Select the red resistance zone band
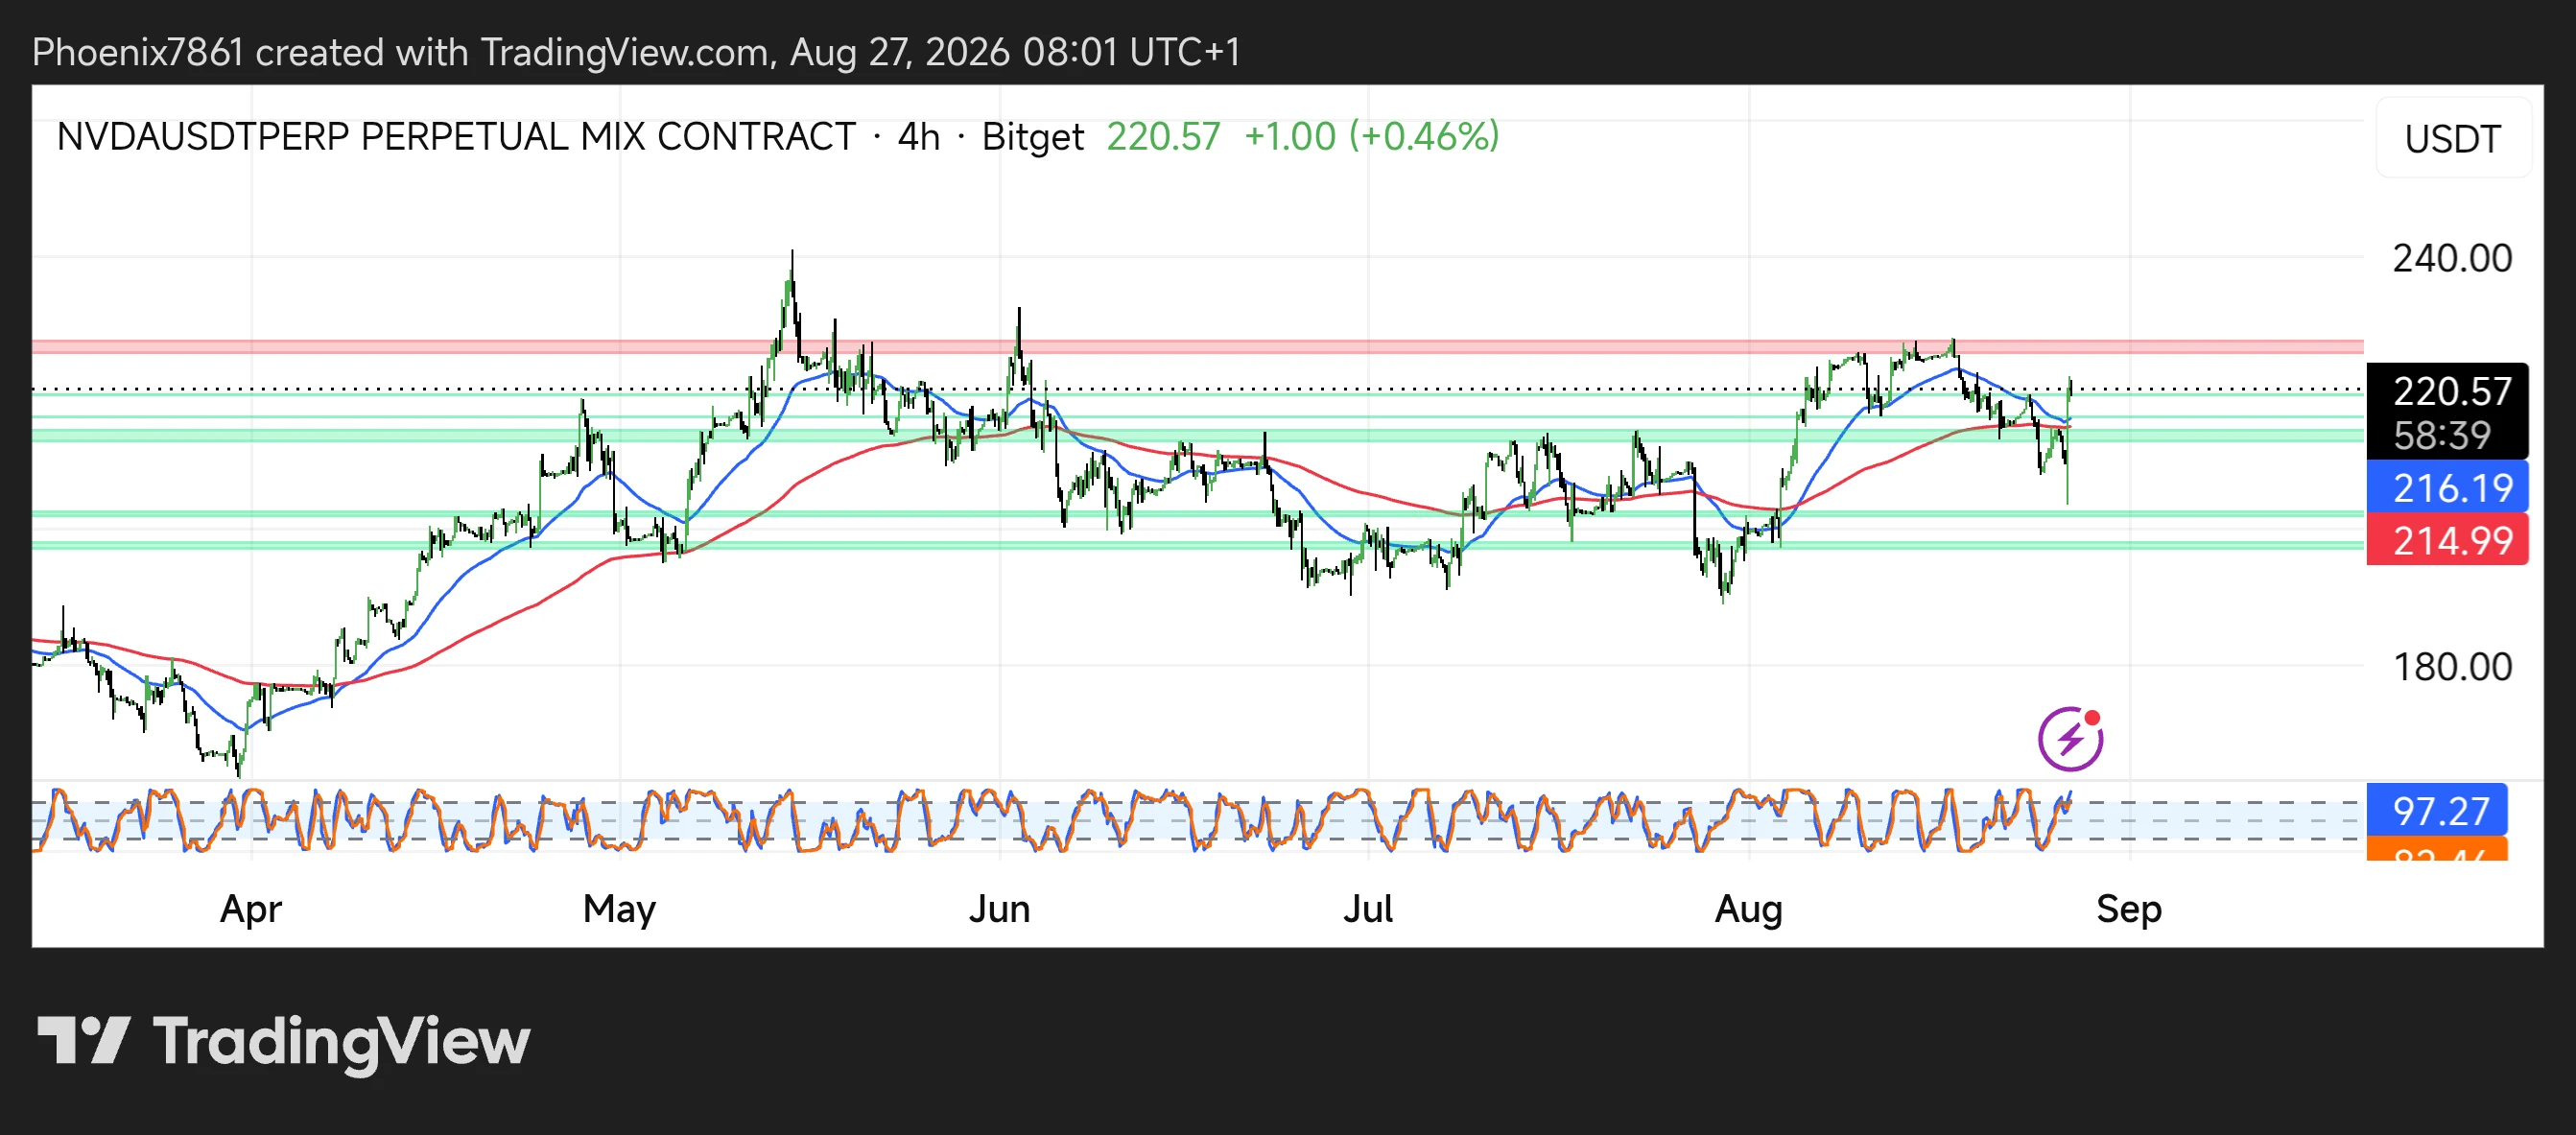The height and width of the screenshot is (1135, 2576). click(1198, 347)
